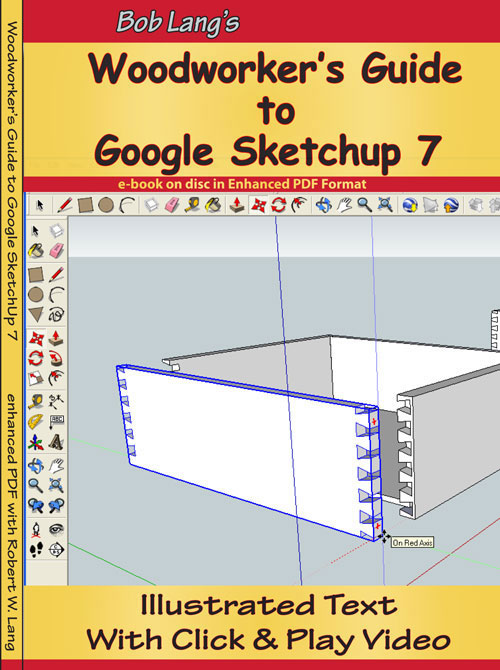
Task: Choose the Follow Me tool
Action: coord(56,358)
